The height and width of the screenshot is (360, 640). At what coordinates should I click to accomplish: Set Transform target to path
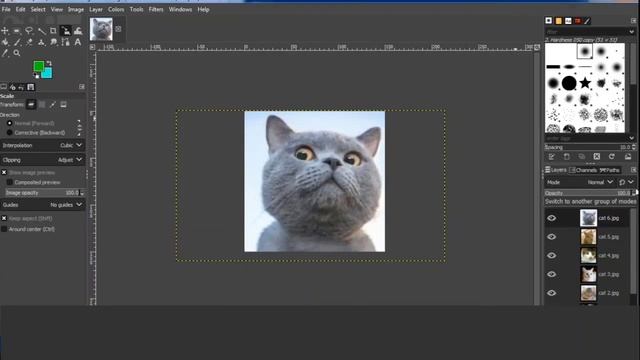[x=53, y=104]
